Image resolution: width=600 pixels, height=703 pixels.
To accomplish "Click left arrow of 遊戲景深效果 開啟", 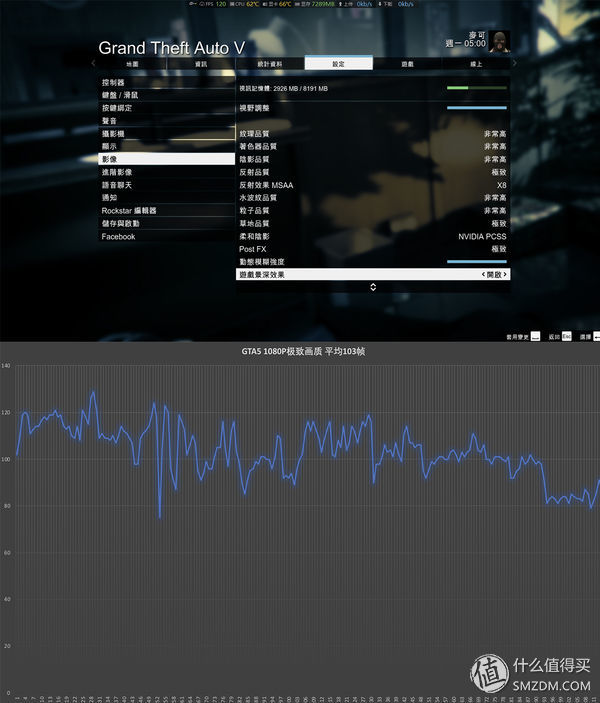I will [483, 274].
